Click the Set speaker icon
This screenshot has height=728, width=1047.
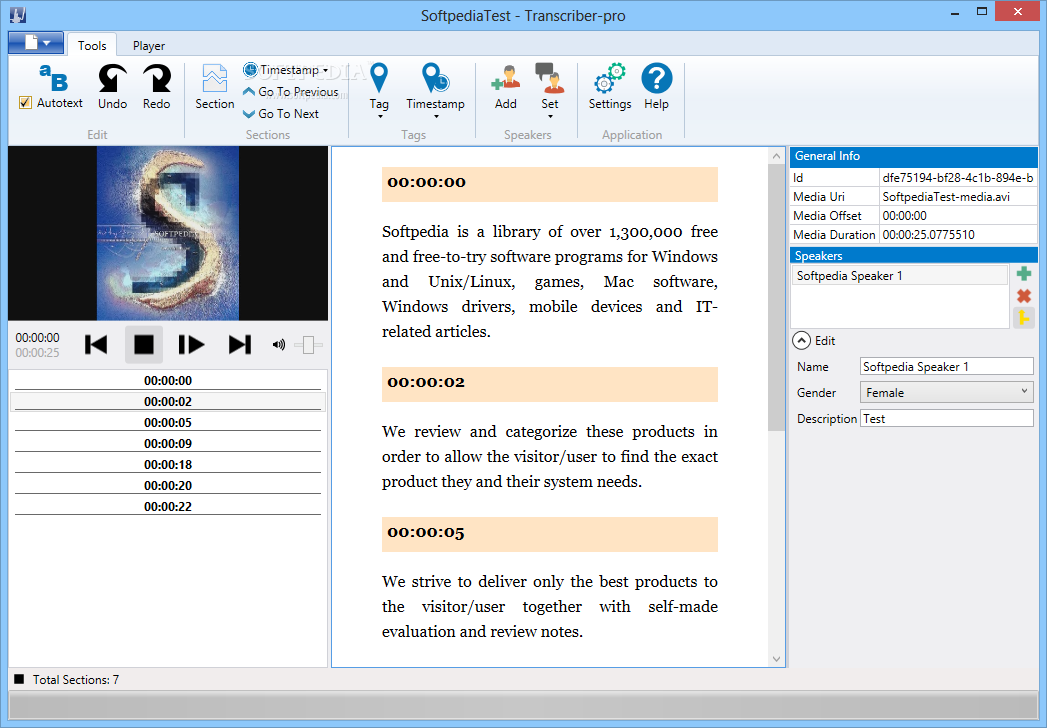click(550, 78)
